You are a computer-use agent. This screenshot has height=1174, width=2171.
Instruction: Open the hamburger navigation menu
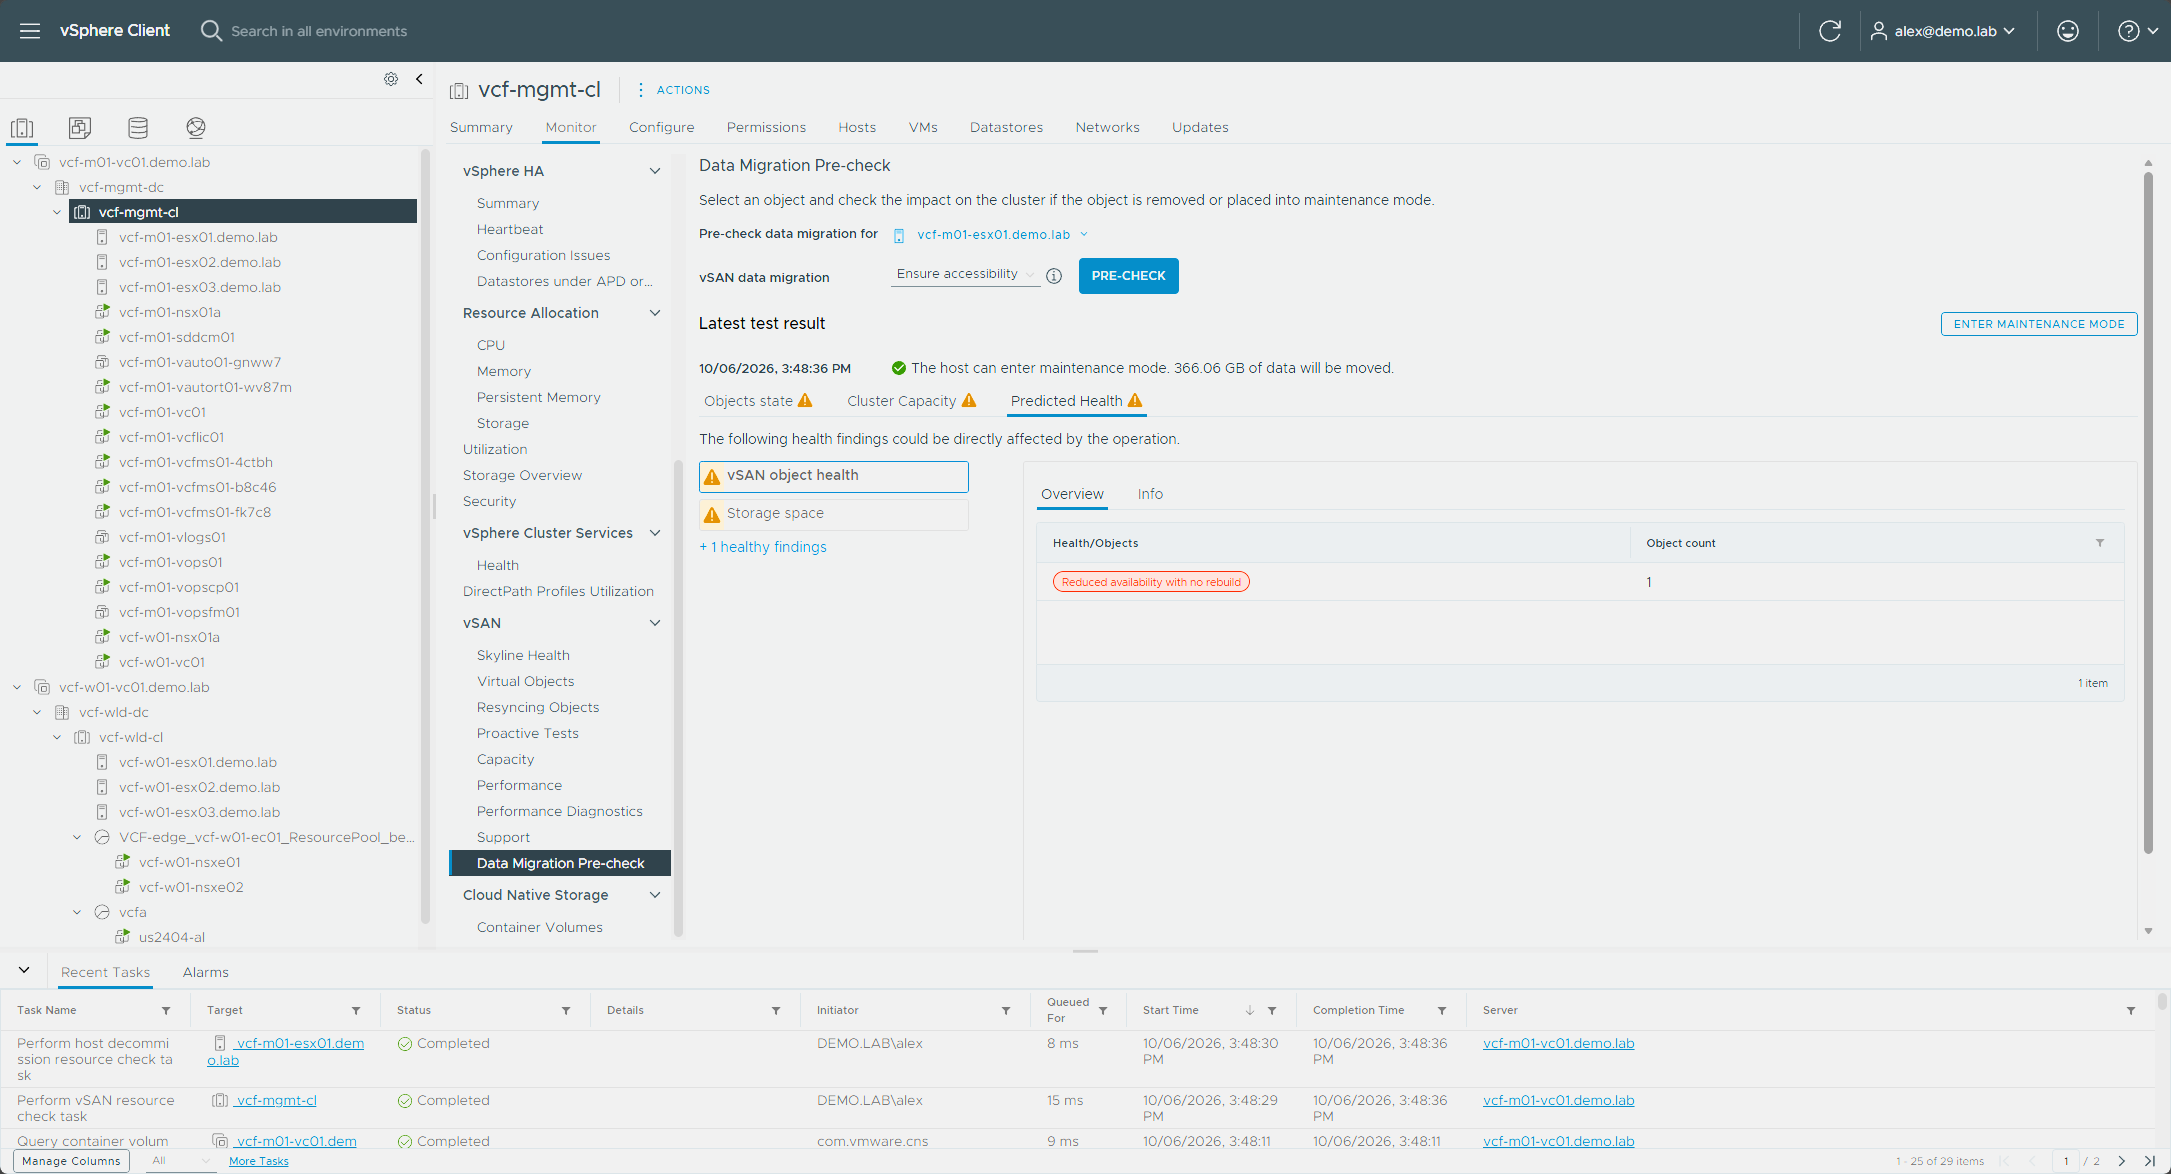point(30,31)
